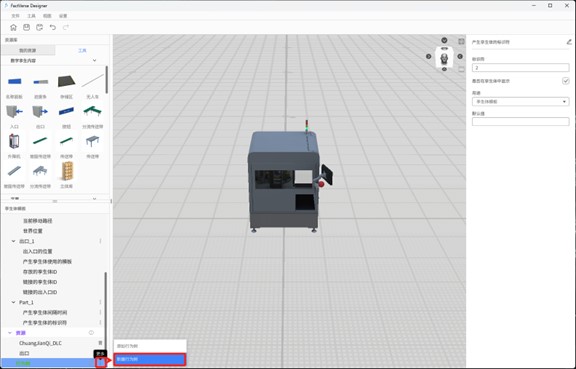The width and height of the screenshot is (576, 369).
Task: Open the usage (用途) dropdown in properties
Action: pyautogui.click(x=521, y=101)
